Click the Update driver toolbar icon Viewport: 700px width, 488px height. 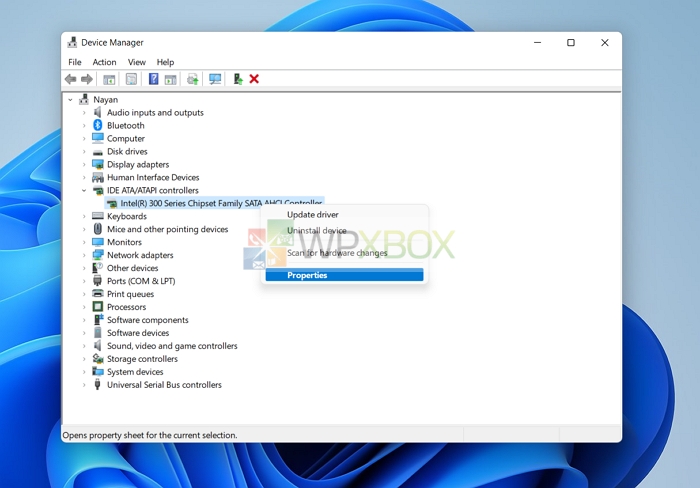pyautogui.click(x=192, y=79)
